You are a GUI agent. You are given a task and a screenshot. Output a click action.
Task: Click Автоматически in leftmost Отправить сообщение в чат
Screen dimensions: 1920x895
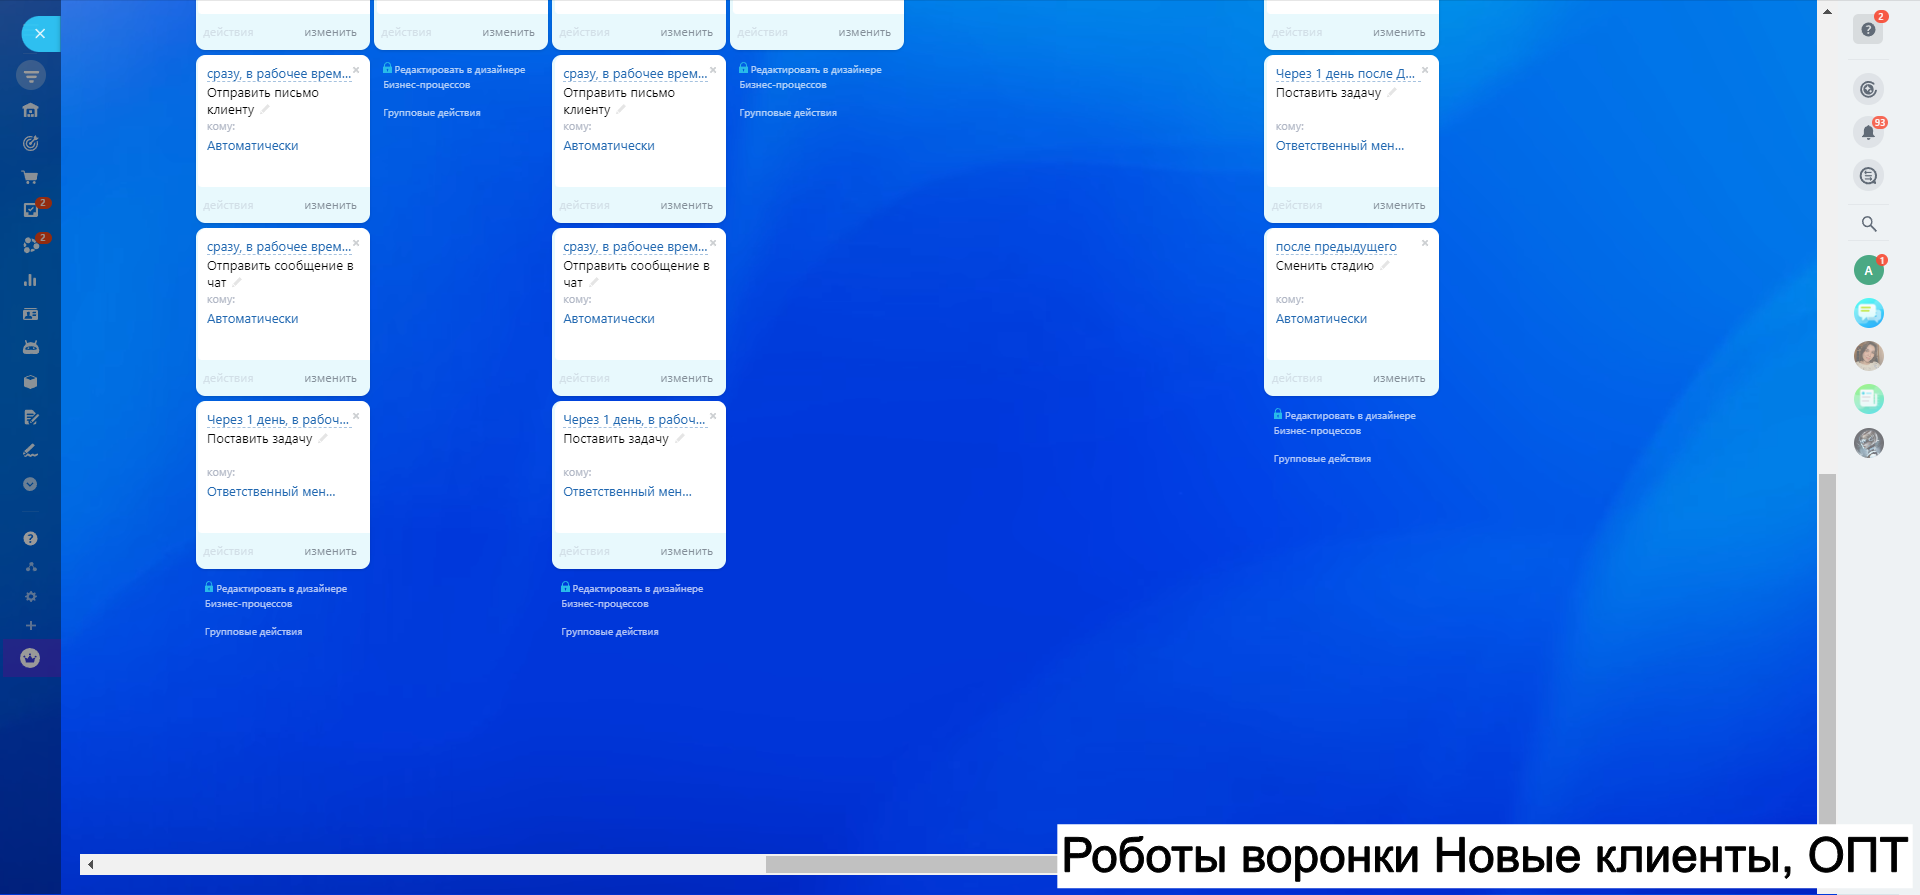tap(252, 319)
